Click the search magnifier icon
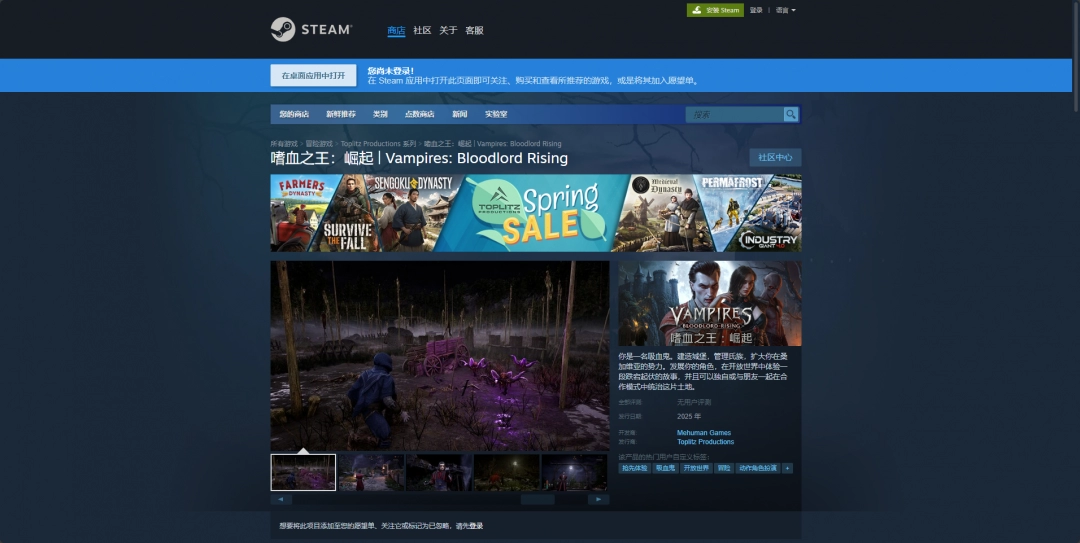This screenshot has width=1080, height=543. click(x=791, y=114)
